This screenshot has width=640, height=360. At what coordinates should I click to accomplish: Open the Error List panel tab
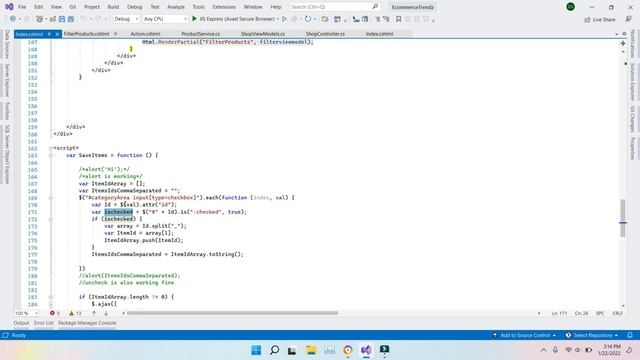pos(44,323)
